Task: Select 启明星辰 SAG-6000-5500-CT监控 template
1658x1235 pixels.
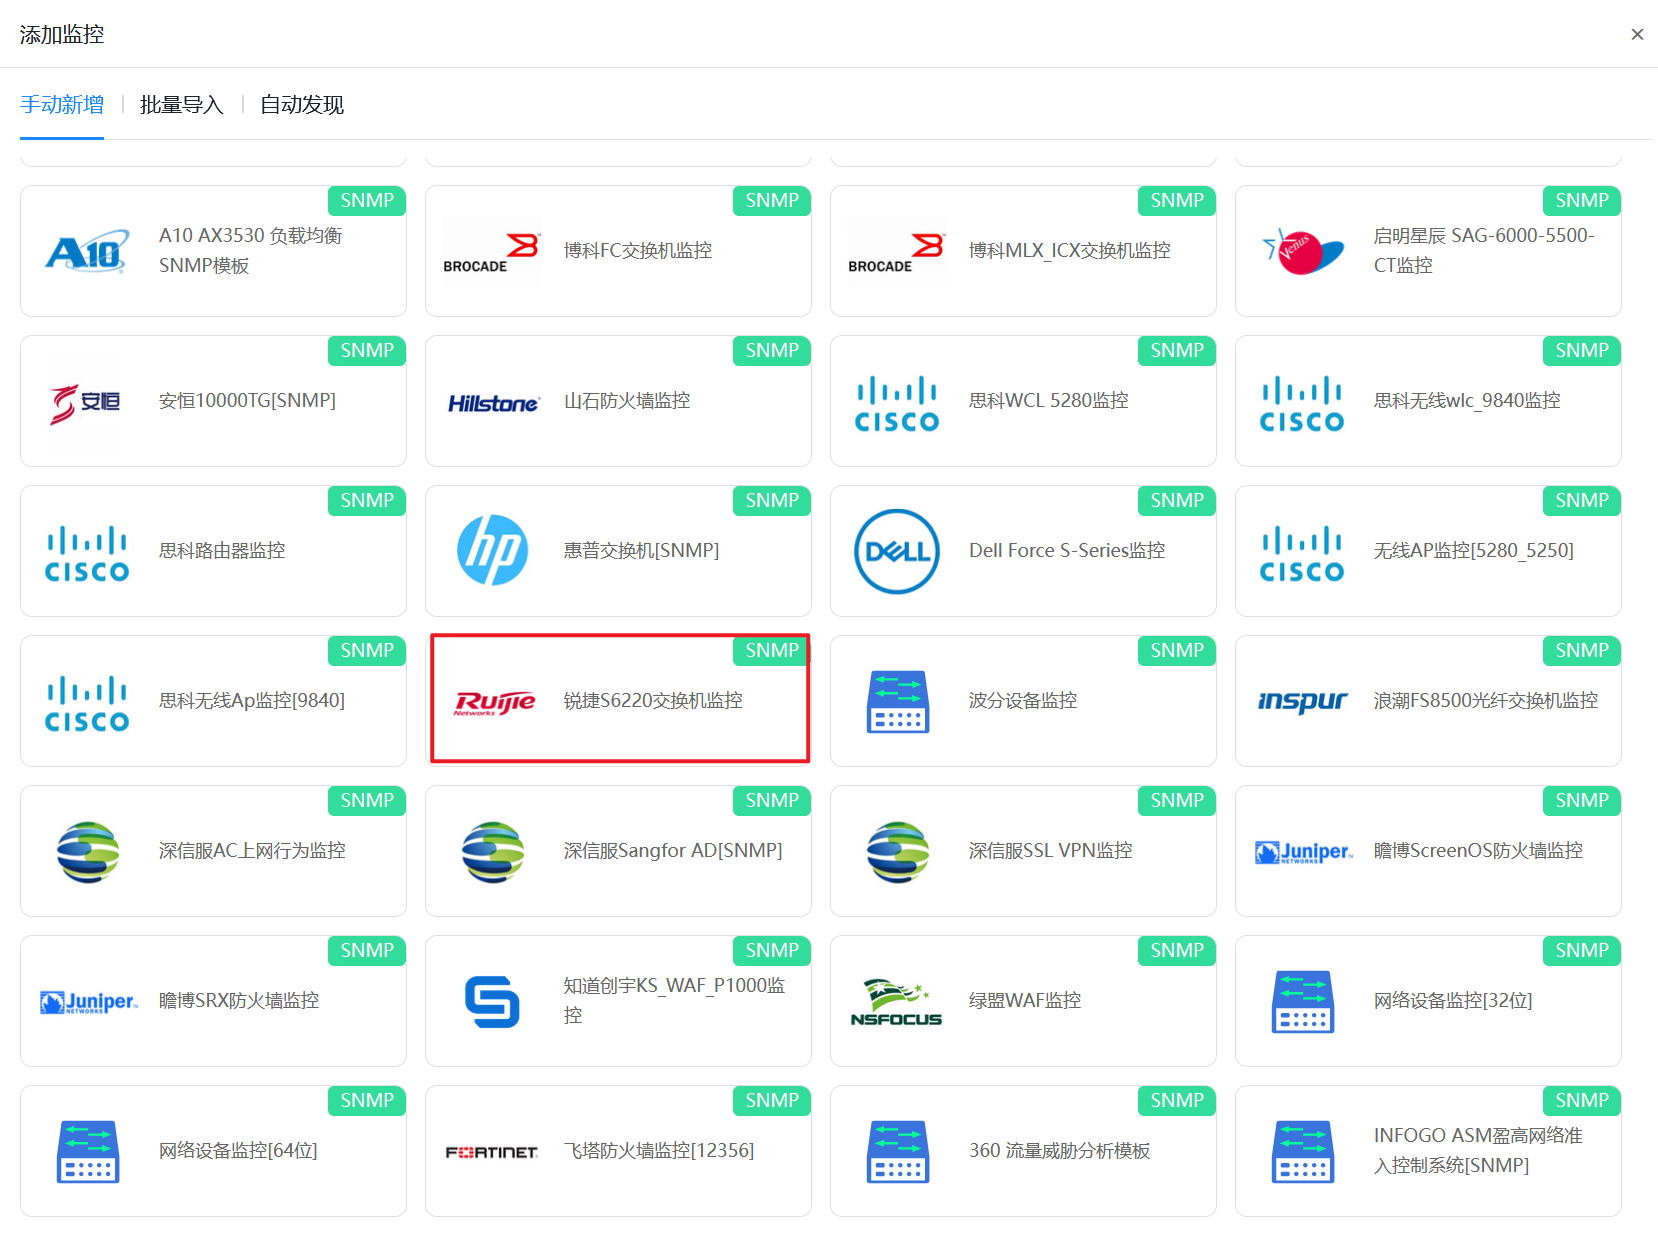Action: pyautogui.click(x=1428, y=251)
